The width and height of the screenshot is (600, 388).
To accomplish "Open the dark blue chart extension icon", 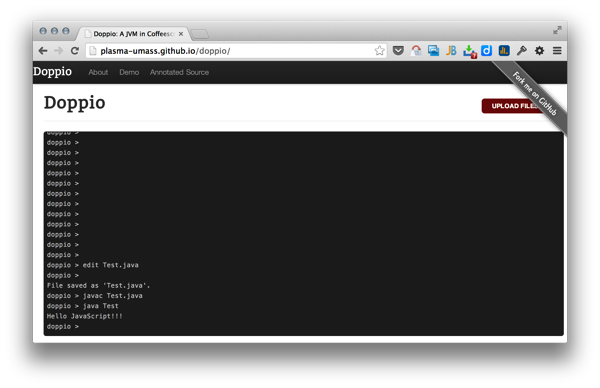I will click(x=504, y=51).
